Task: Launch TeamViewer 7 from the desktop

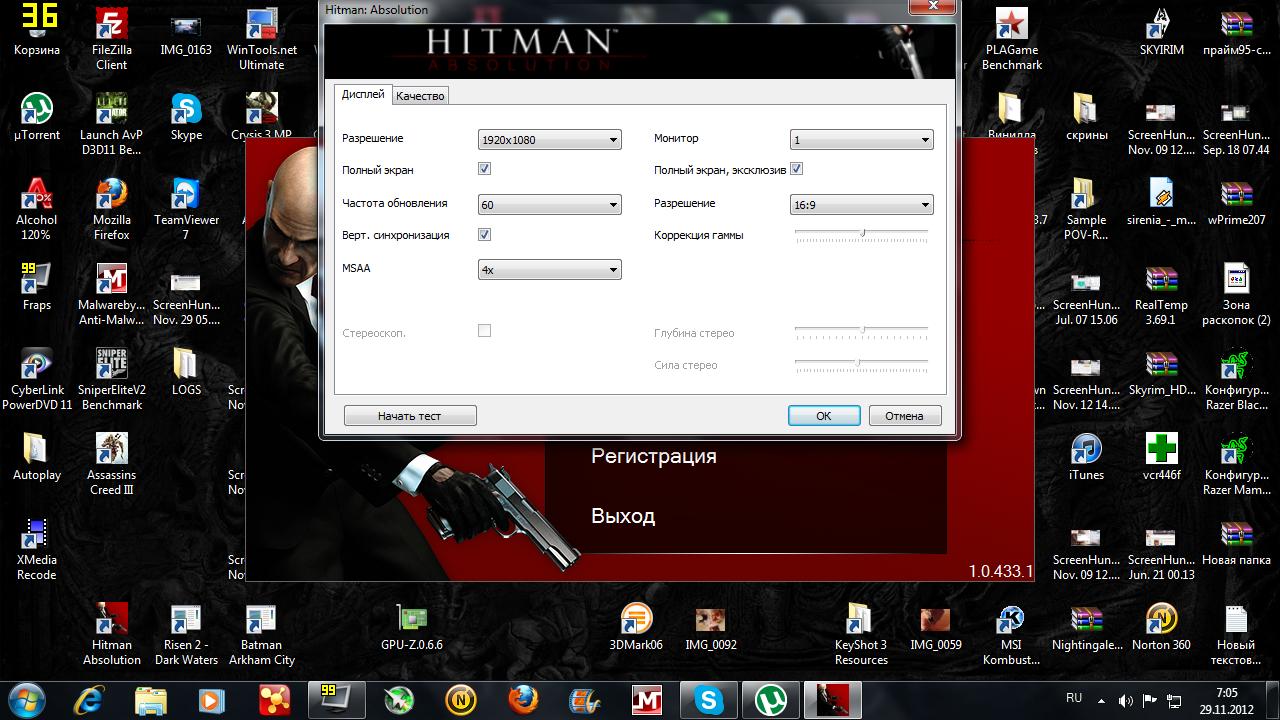Action: coord(186,195)
